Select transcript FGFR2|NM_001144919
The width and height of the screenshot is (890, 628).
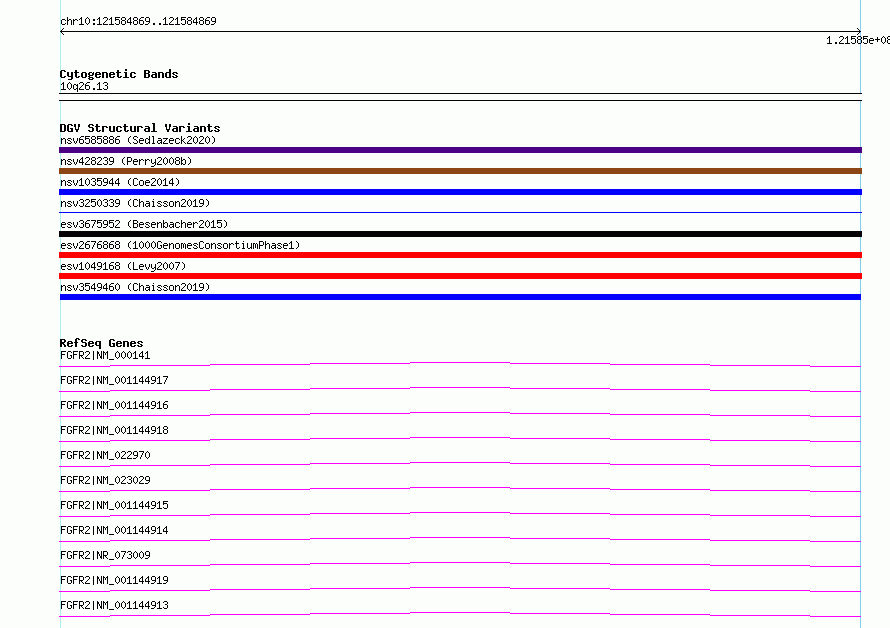coord(114,580)
